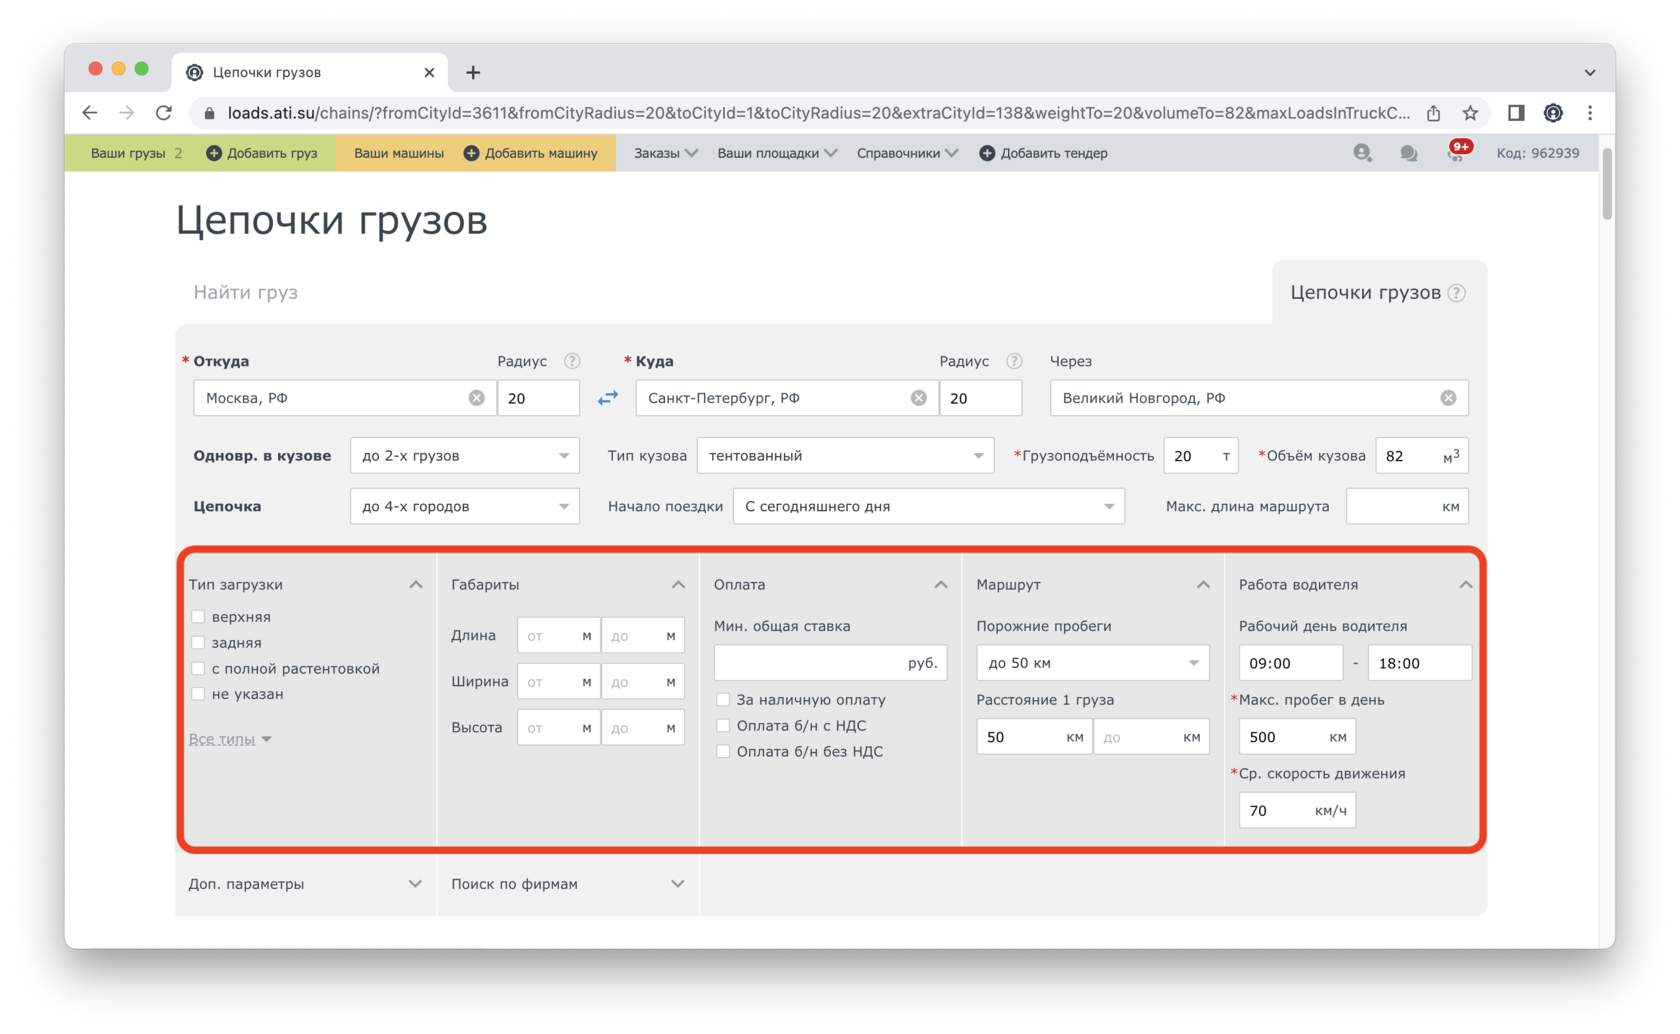Open the Порожние пробеги dropdown
The width and height of the screenshot is (1680, 1034).
click(x=1093, y=663)
